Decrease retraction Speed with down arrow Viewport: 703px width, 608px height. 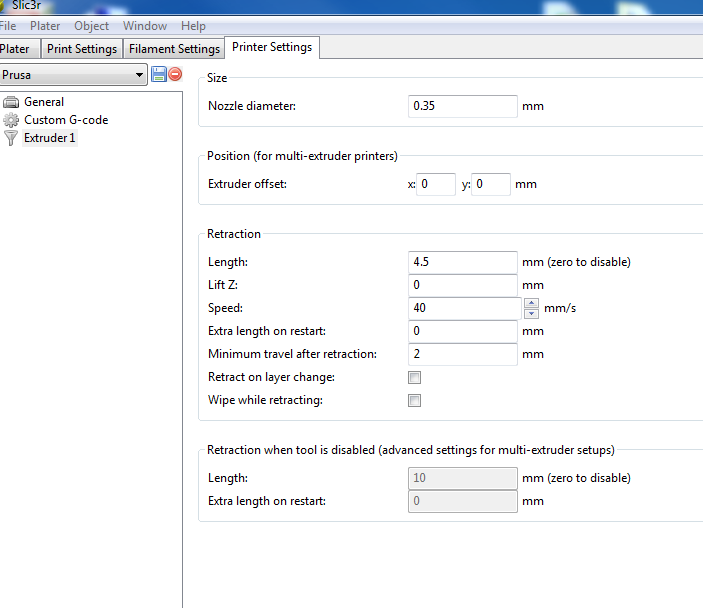[531, 313]
